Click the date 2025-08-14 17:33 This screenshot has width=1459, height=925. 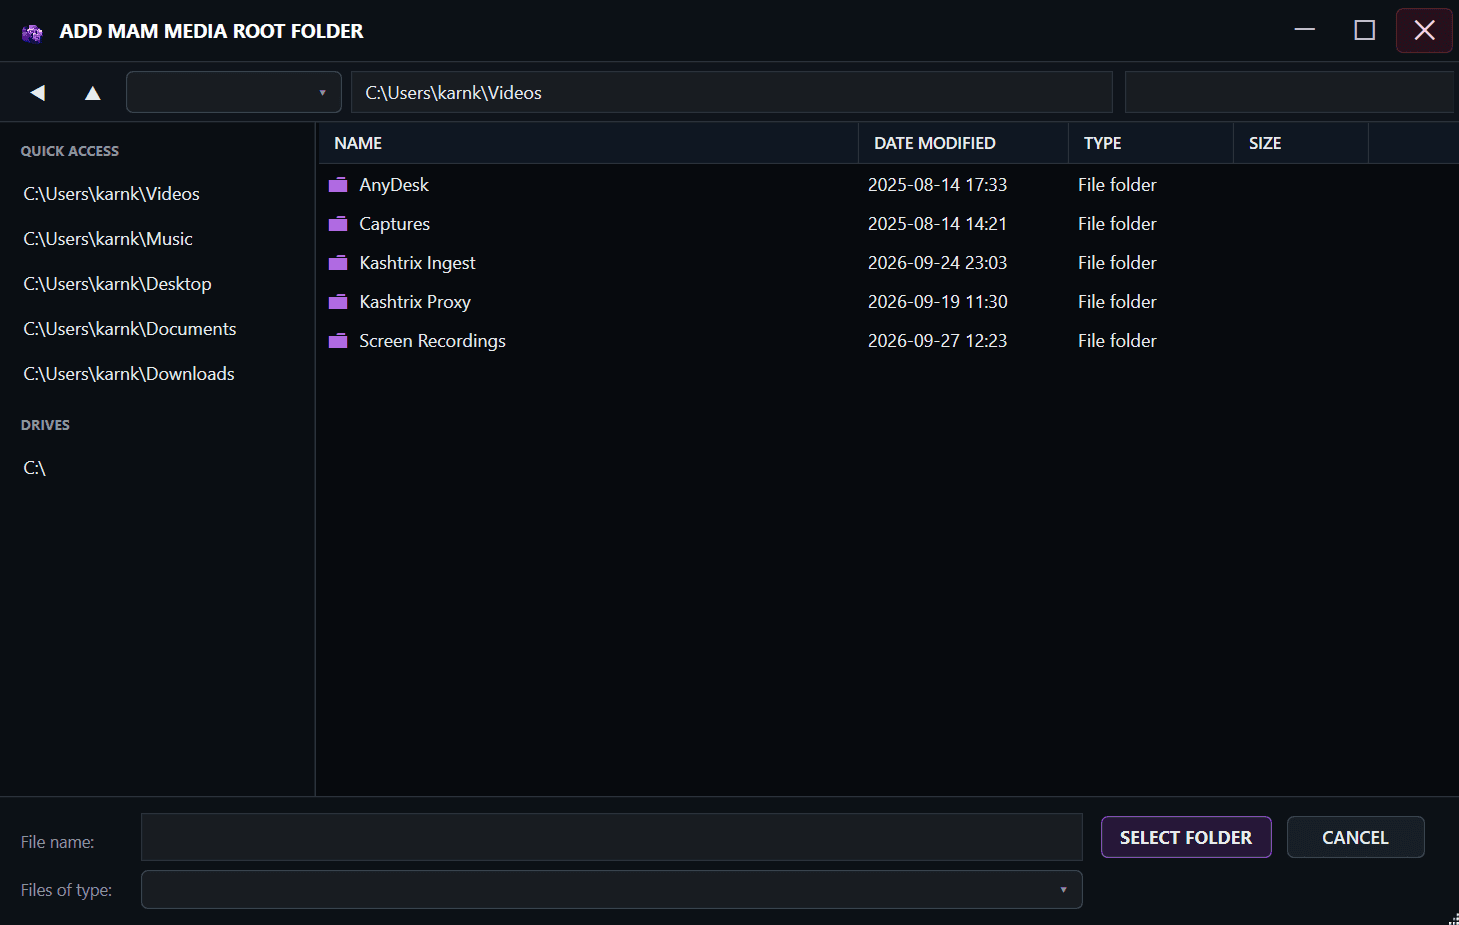pyautogui.click(x=938, y=185)
